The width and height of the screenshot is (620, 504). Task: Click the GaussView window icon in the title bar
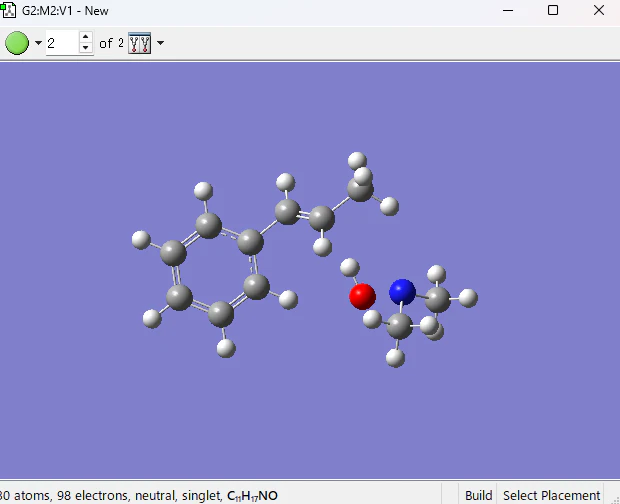8,10
